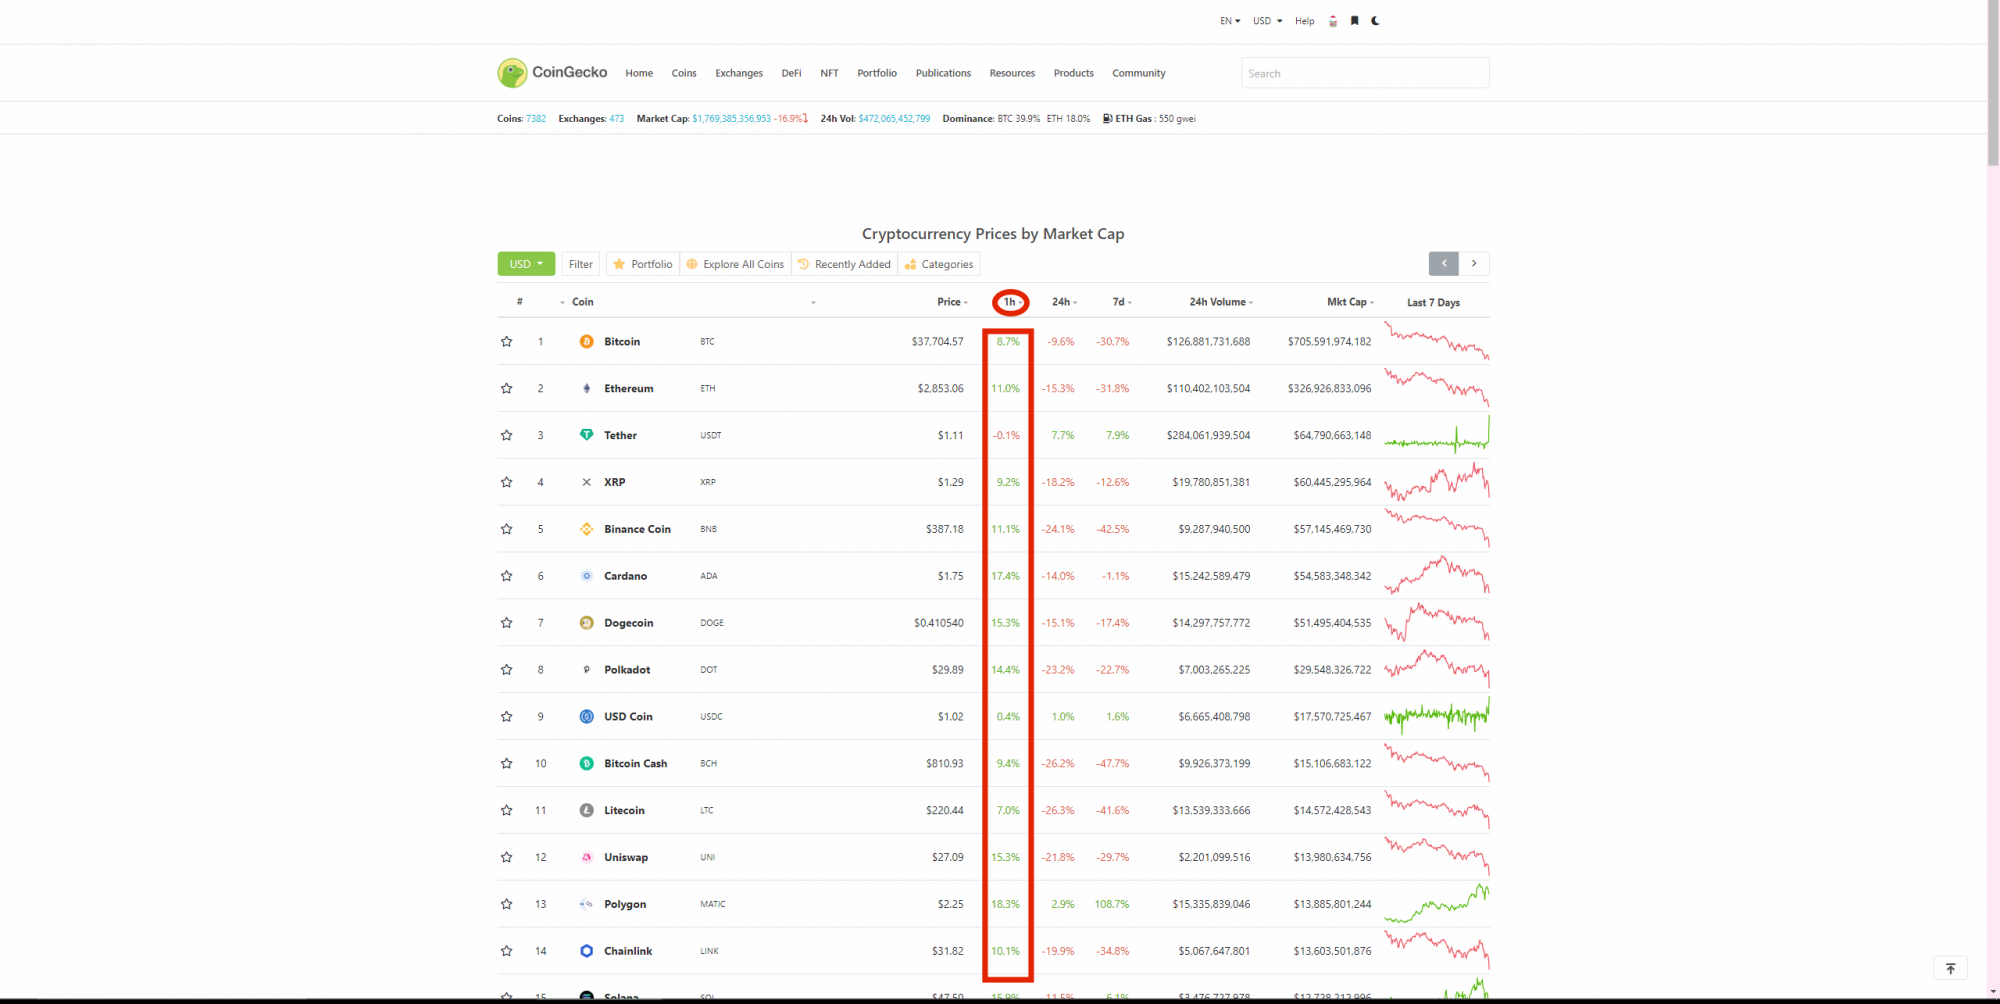Image resolution: width=2000 pixels, height=1004 pixels.
Task: Click the Cardano coin icon
Action: coord(587,576)
